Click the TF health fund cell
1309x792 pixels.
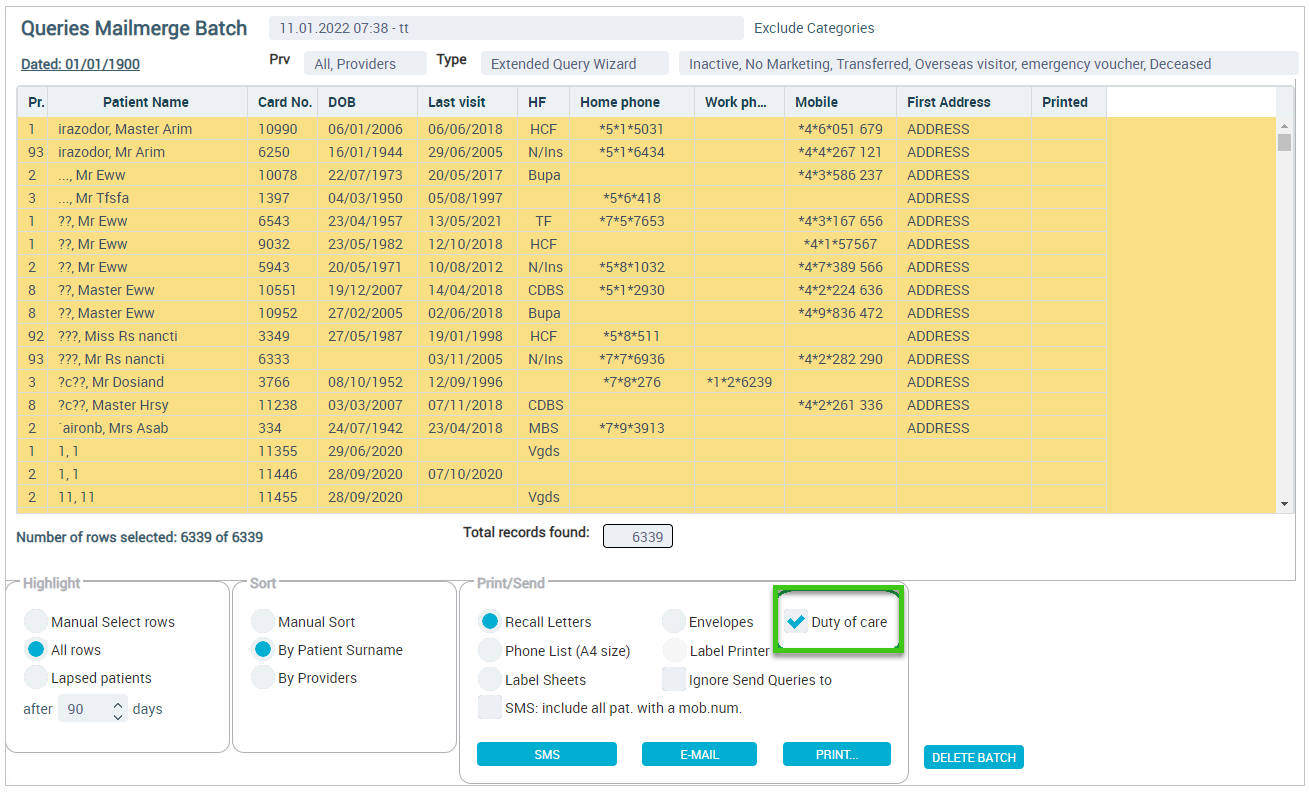tap(543, 221)
